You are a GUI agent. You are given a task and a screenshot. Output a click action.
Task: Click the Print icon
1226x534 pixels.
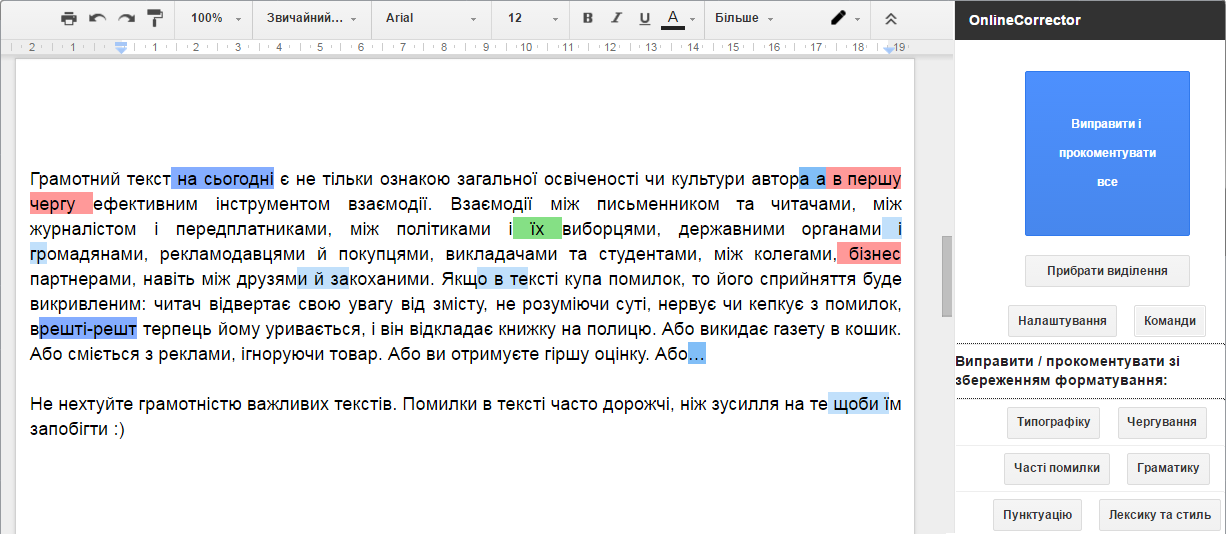click(x=69, y=18)
